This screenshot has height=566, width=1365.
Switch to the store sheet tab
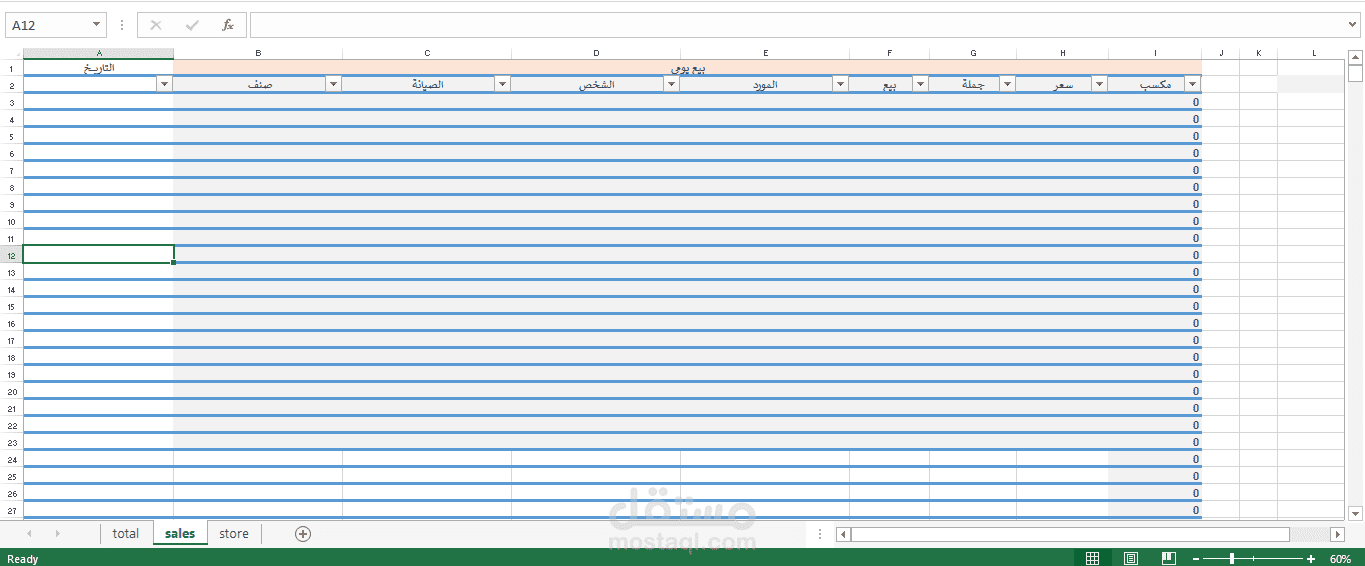[x=234, y=534]
